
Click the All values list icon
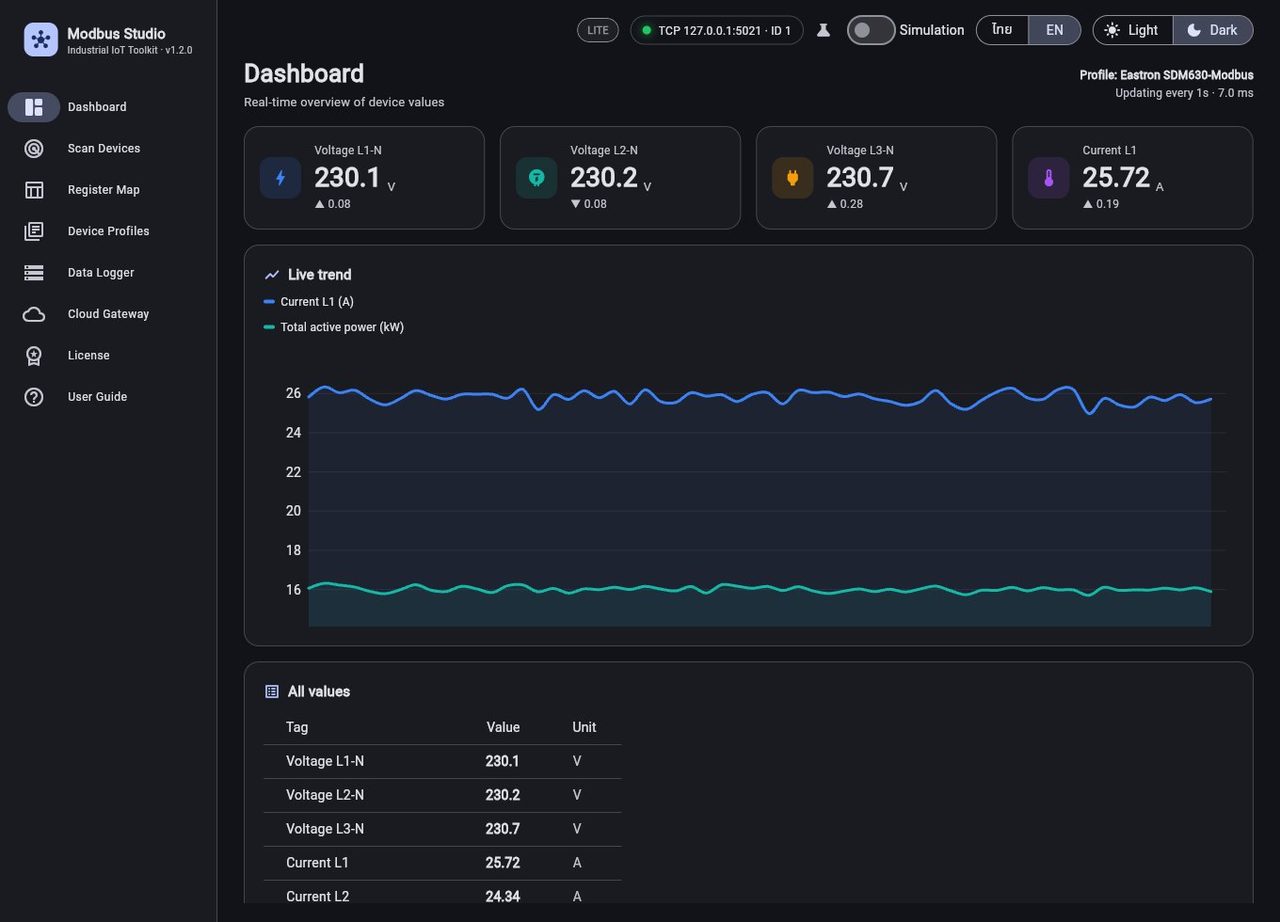click(x=272, y=692)
